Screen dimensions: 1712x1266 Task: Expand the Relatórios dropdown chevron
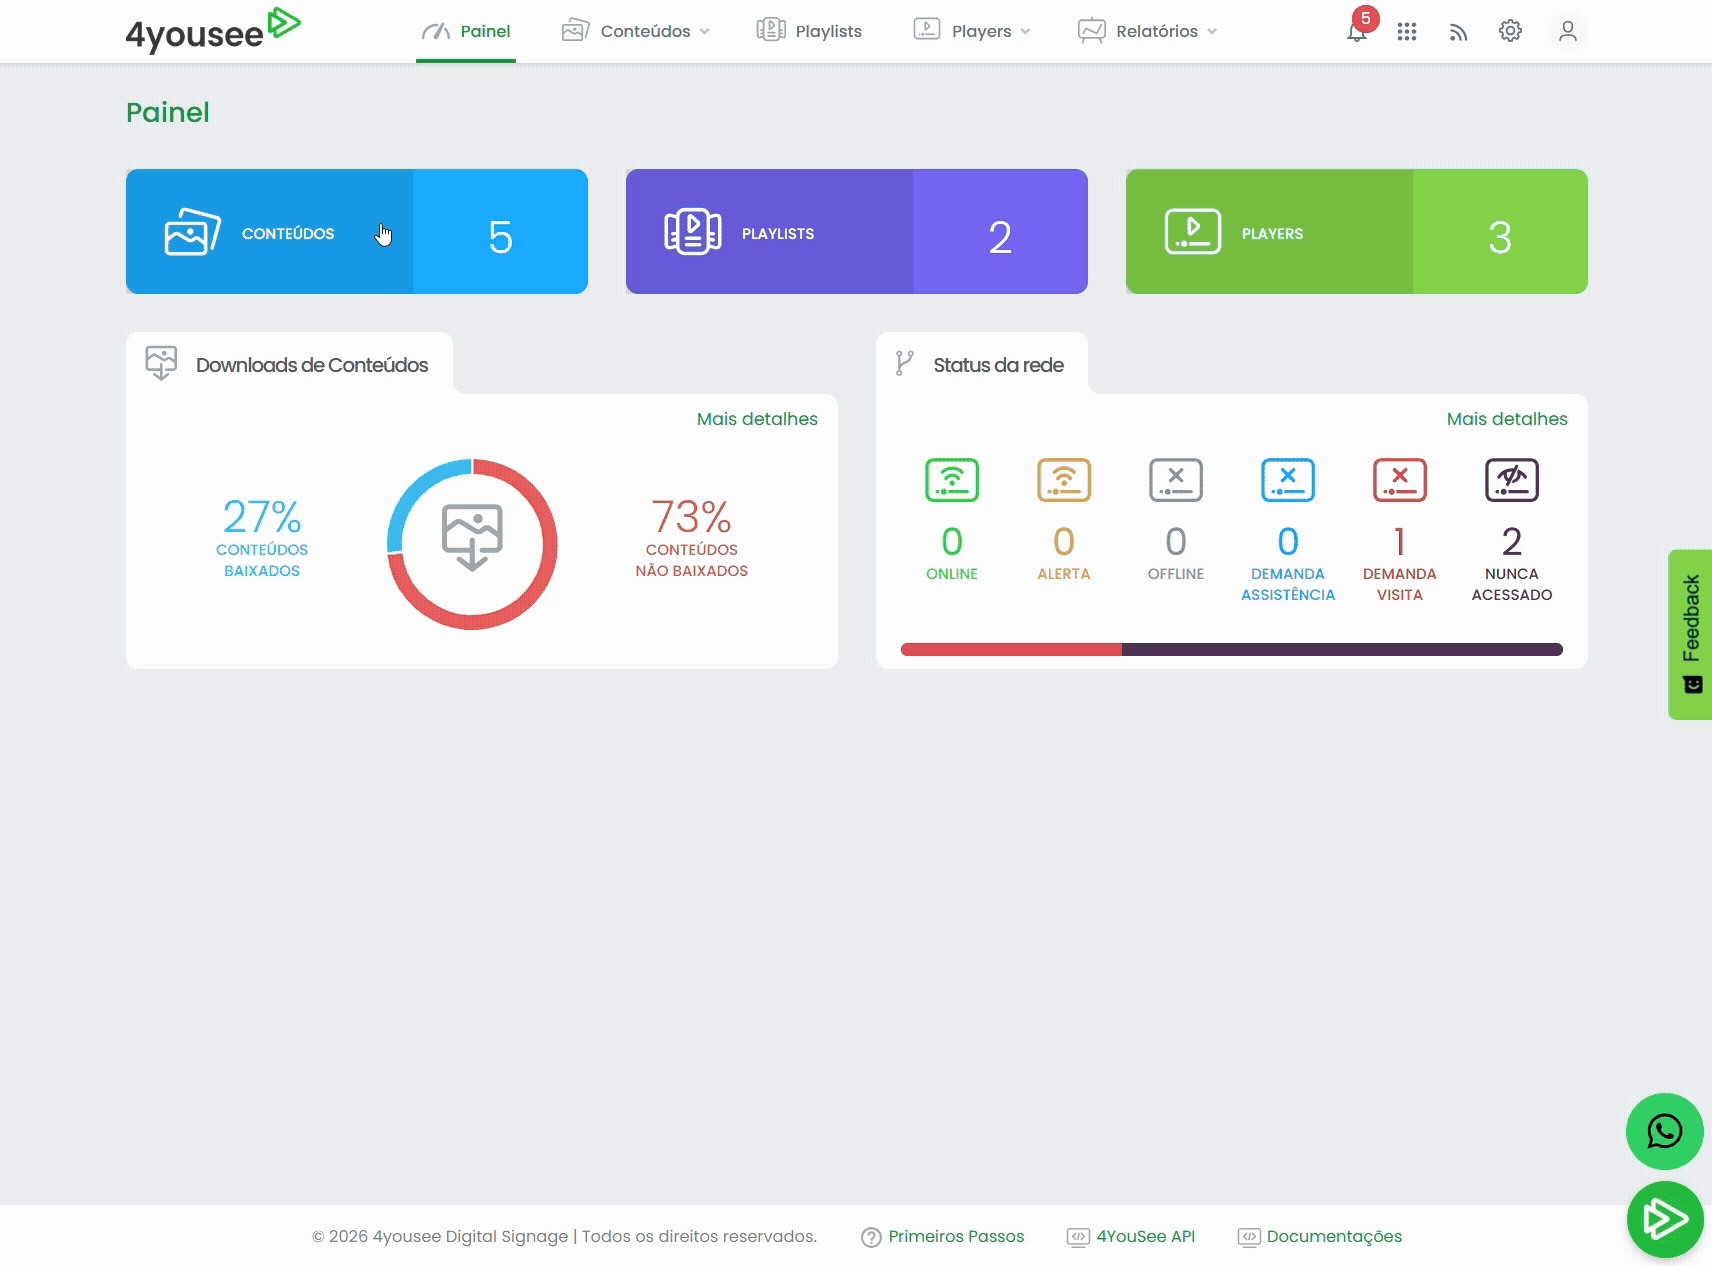coord(1212,32)
